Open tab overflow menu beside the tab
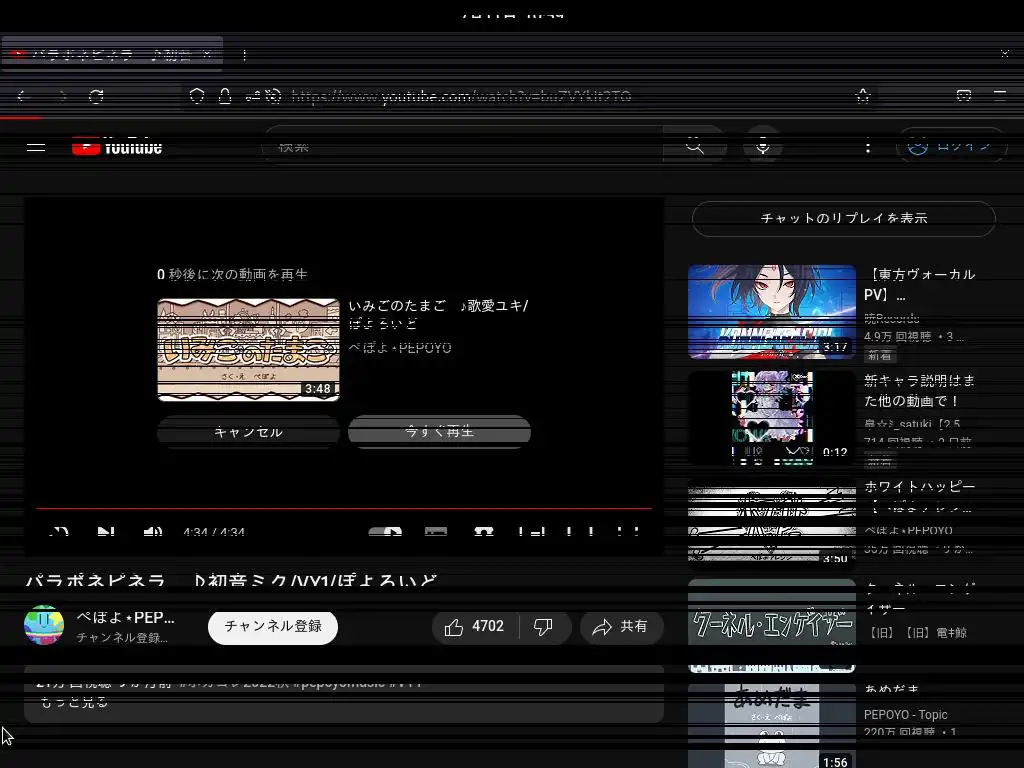 (x=244, y=55)
